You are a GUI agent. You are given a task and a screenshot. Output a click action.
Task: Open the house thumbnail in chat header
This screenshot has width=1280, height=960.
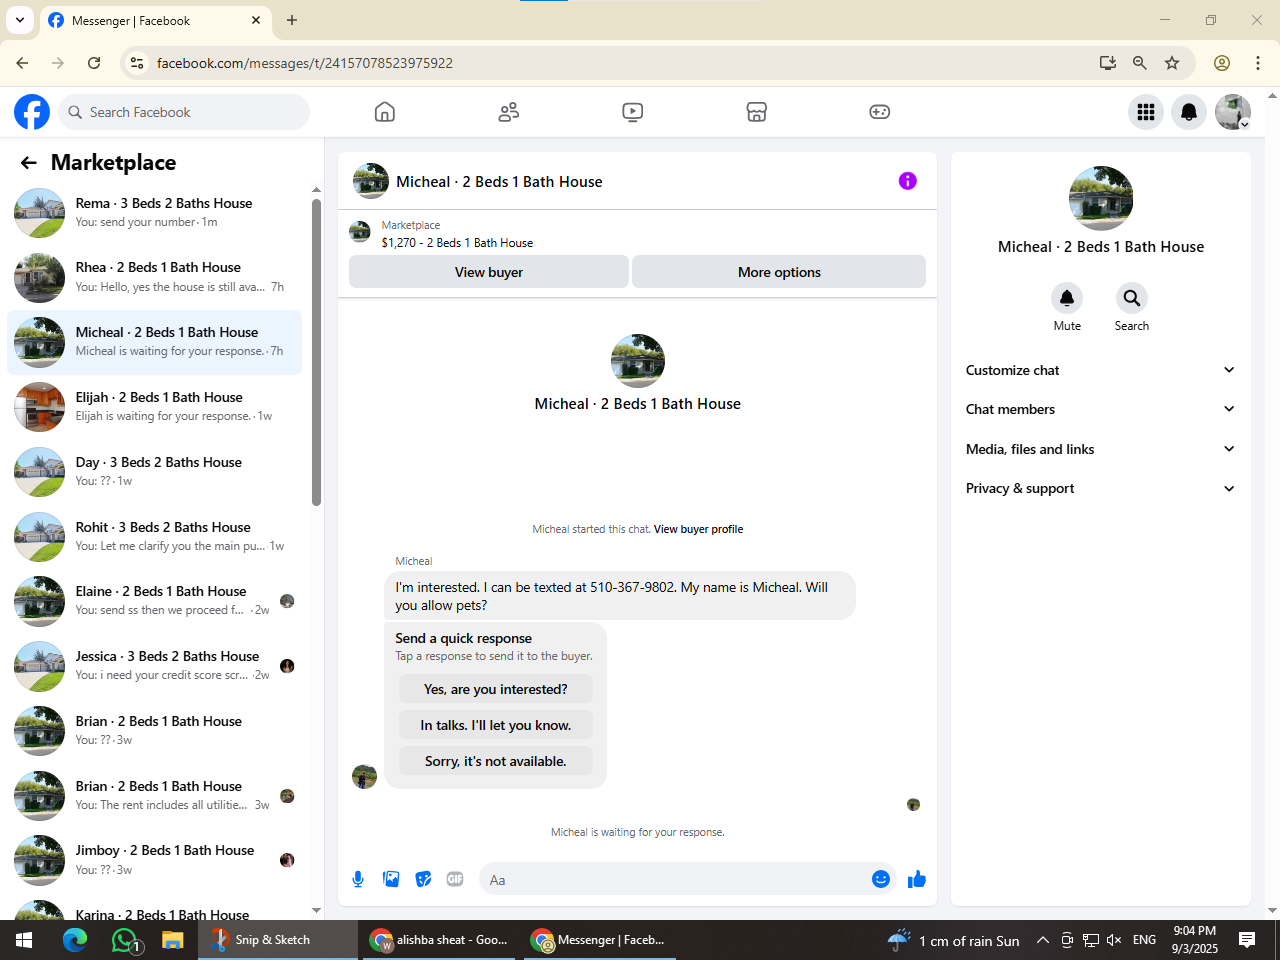[x=371, y=181]
